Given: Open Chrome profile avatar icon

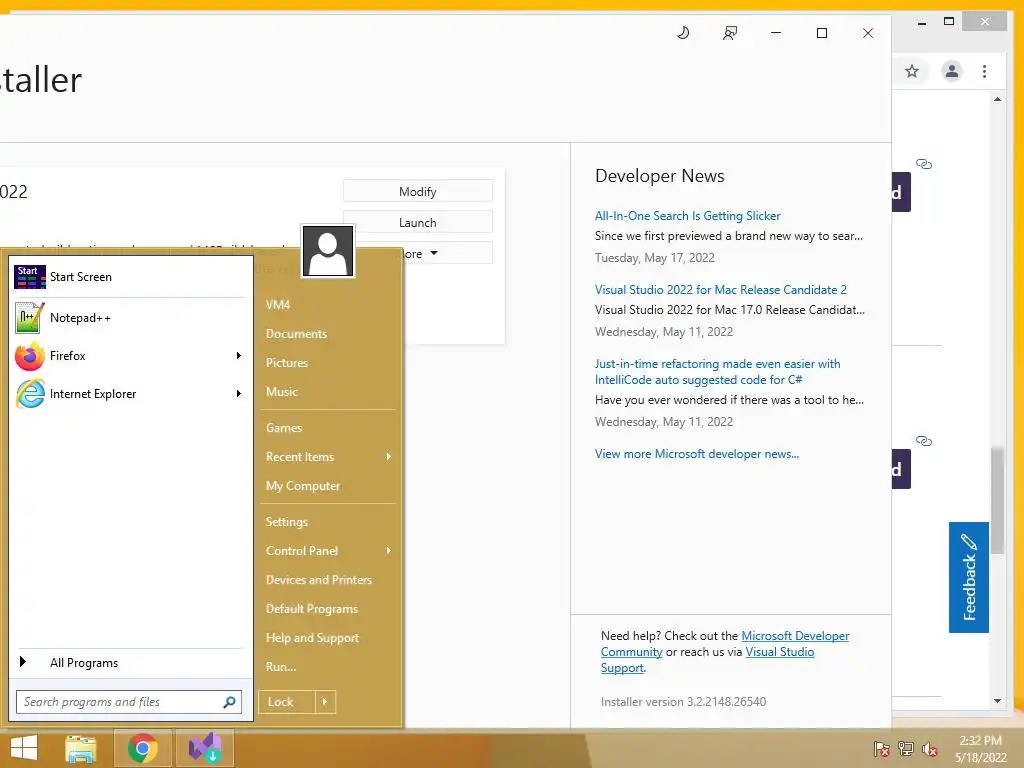Looking at the screenshot, I should click(952, 71).
